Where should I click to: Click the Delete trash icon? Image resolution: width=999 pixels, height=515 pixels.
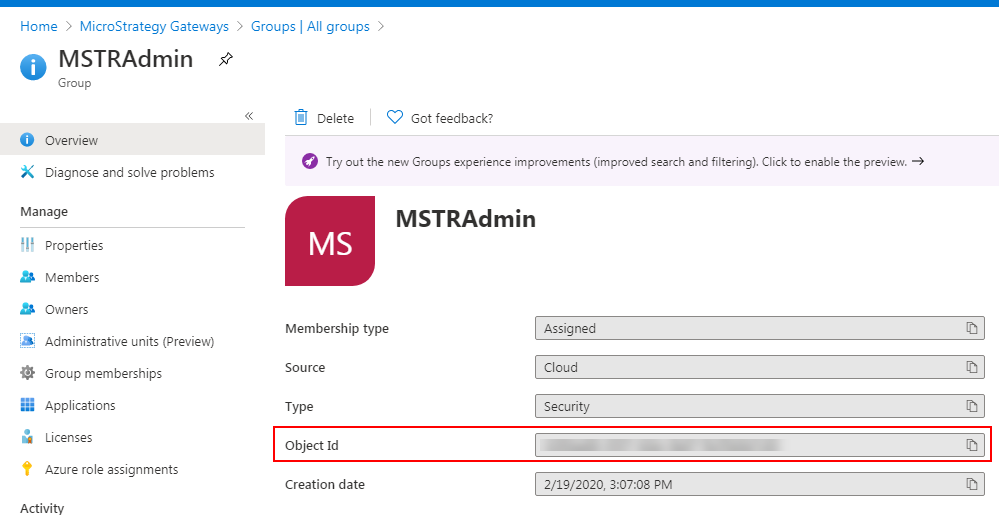(301, 118)
